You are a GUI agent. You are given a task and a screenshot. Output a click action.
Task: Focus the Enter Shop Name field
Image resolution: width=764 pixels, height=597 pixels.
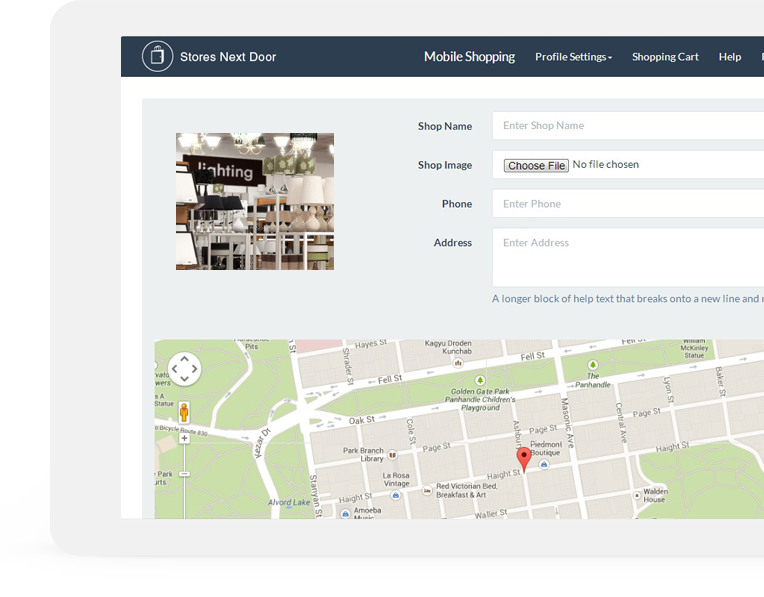(628, 126)
